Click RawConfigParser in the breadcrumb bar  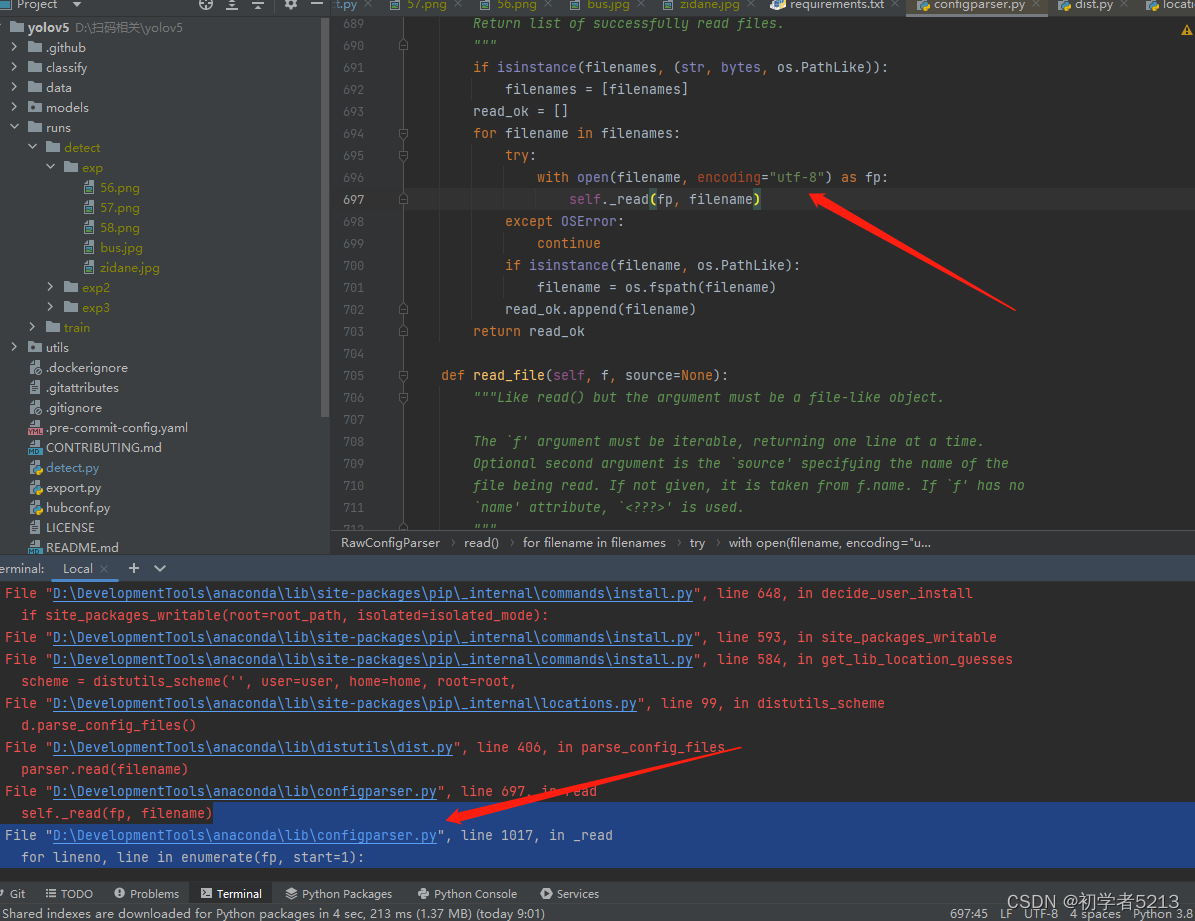tap(390, 543)
